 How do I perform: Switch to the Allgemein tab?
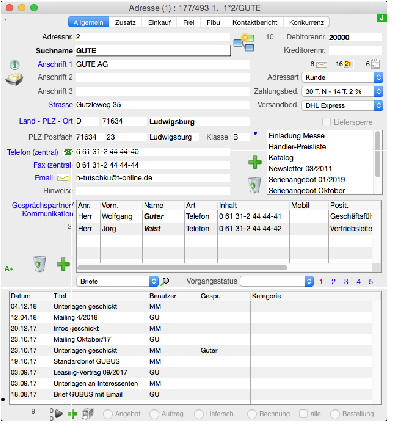click(x=89, y=22)
